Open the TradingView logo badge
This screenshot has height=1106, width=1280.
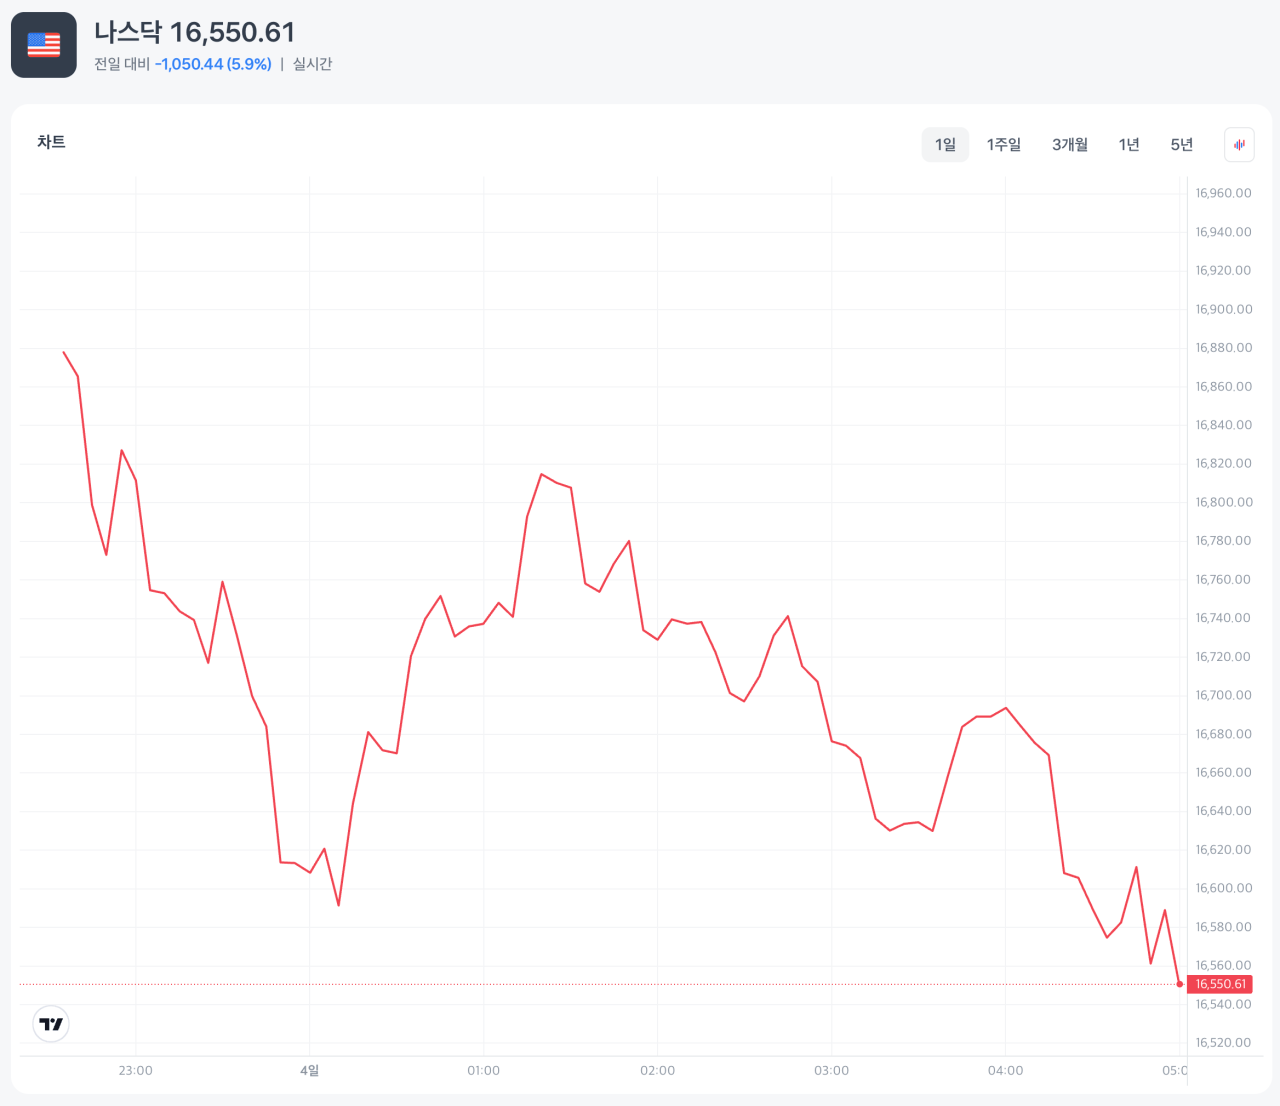[51, 1024]
